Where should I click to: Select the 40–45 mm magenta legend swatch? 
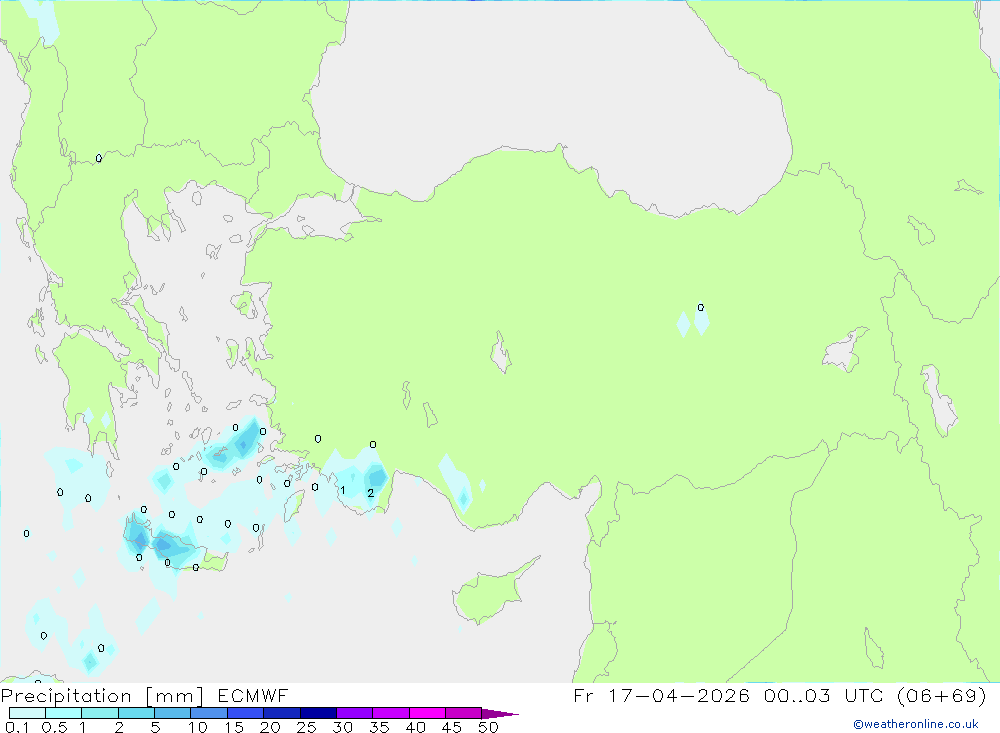click(x=427, y=713)
